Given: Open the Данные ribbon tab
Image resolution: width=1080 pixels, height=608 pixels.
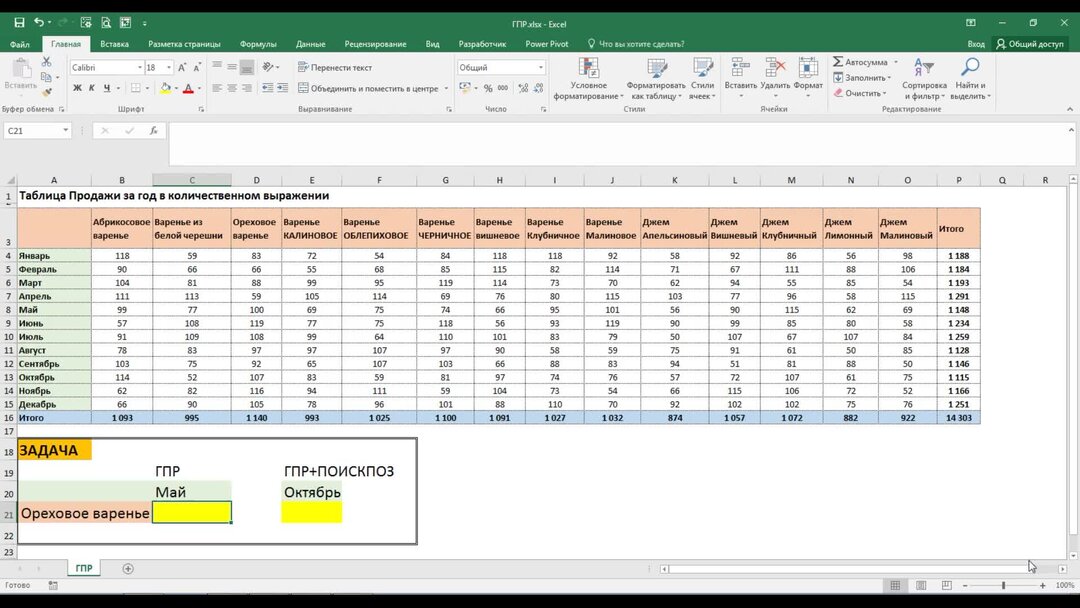Looking at the screenshot, I should coord(311,44).
